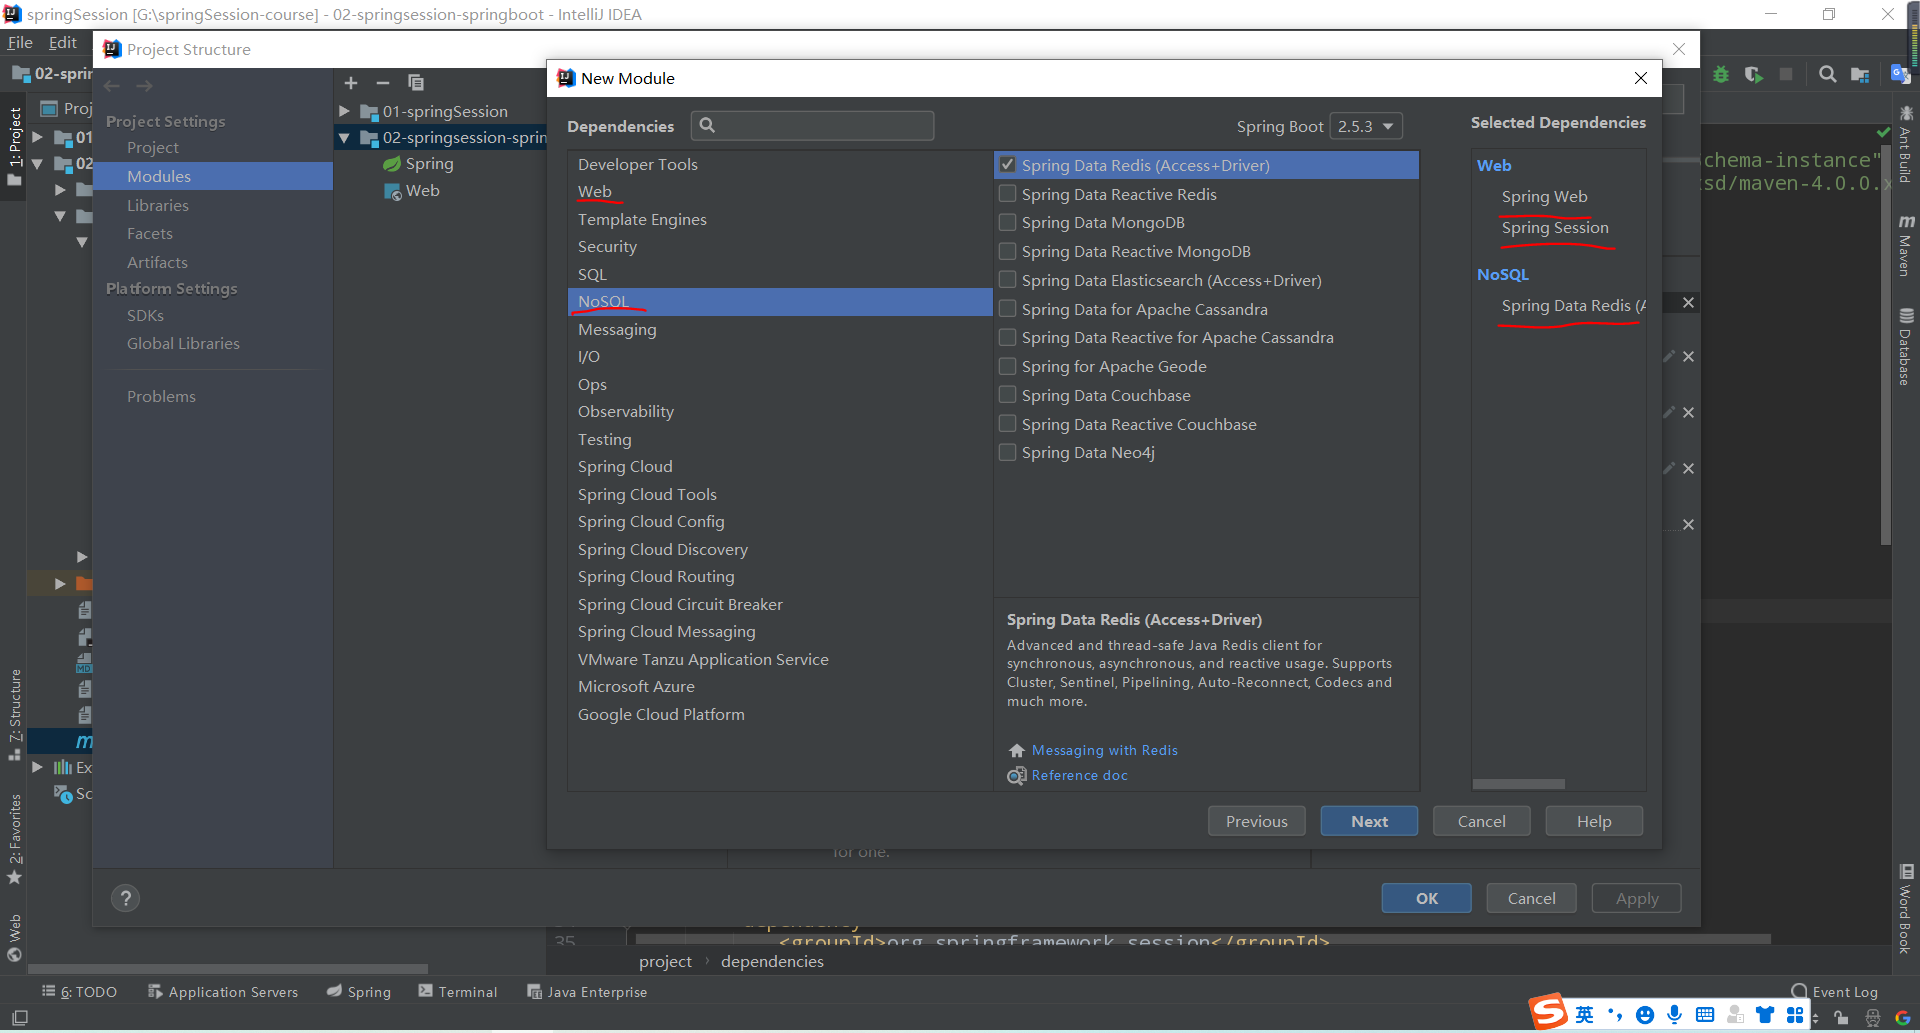The image size is (1920, 1033).
Task: Toggle the microphone icon in IME bar
Action: pyautogui.click(x=1674, y=1015)
